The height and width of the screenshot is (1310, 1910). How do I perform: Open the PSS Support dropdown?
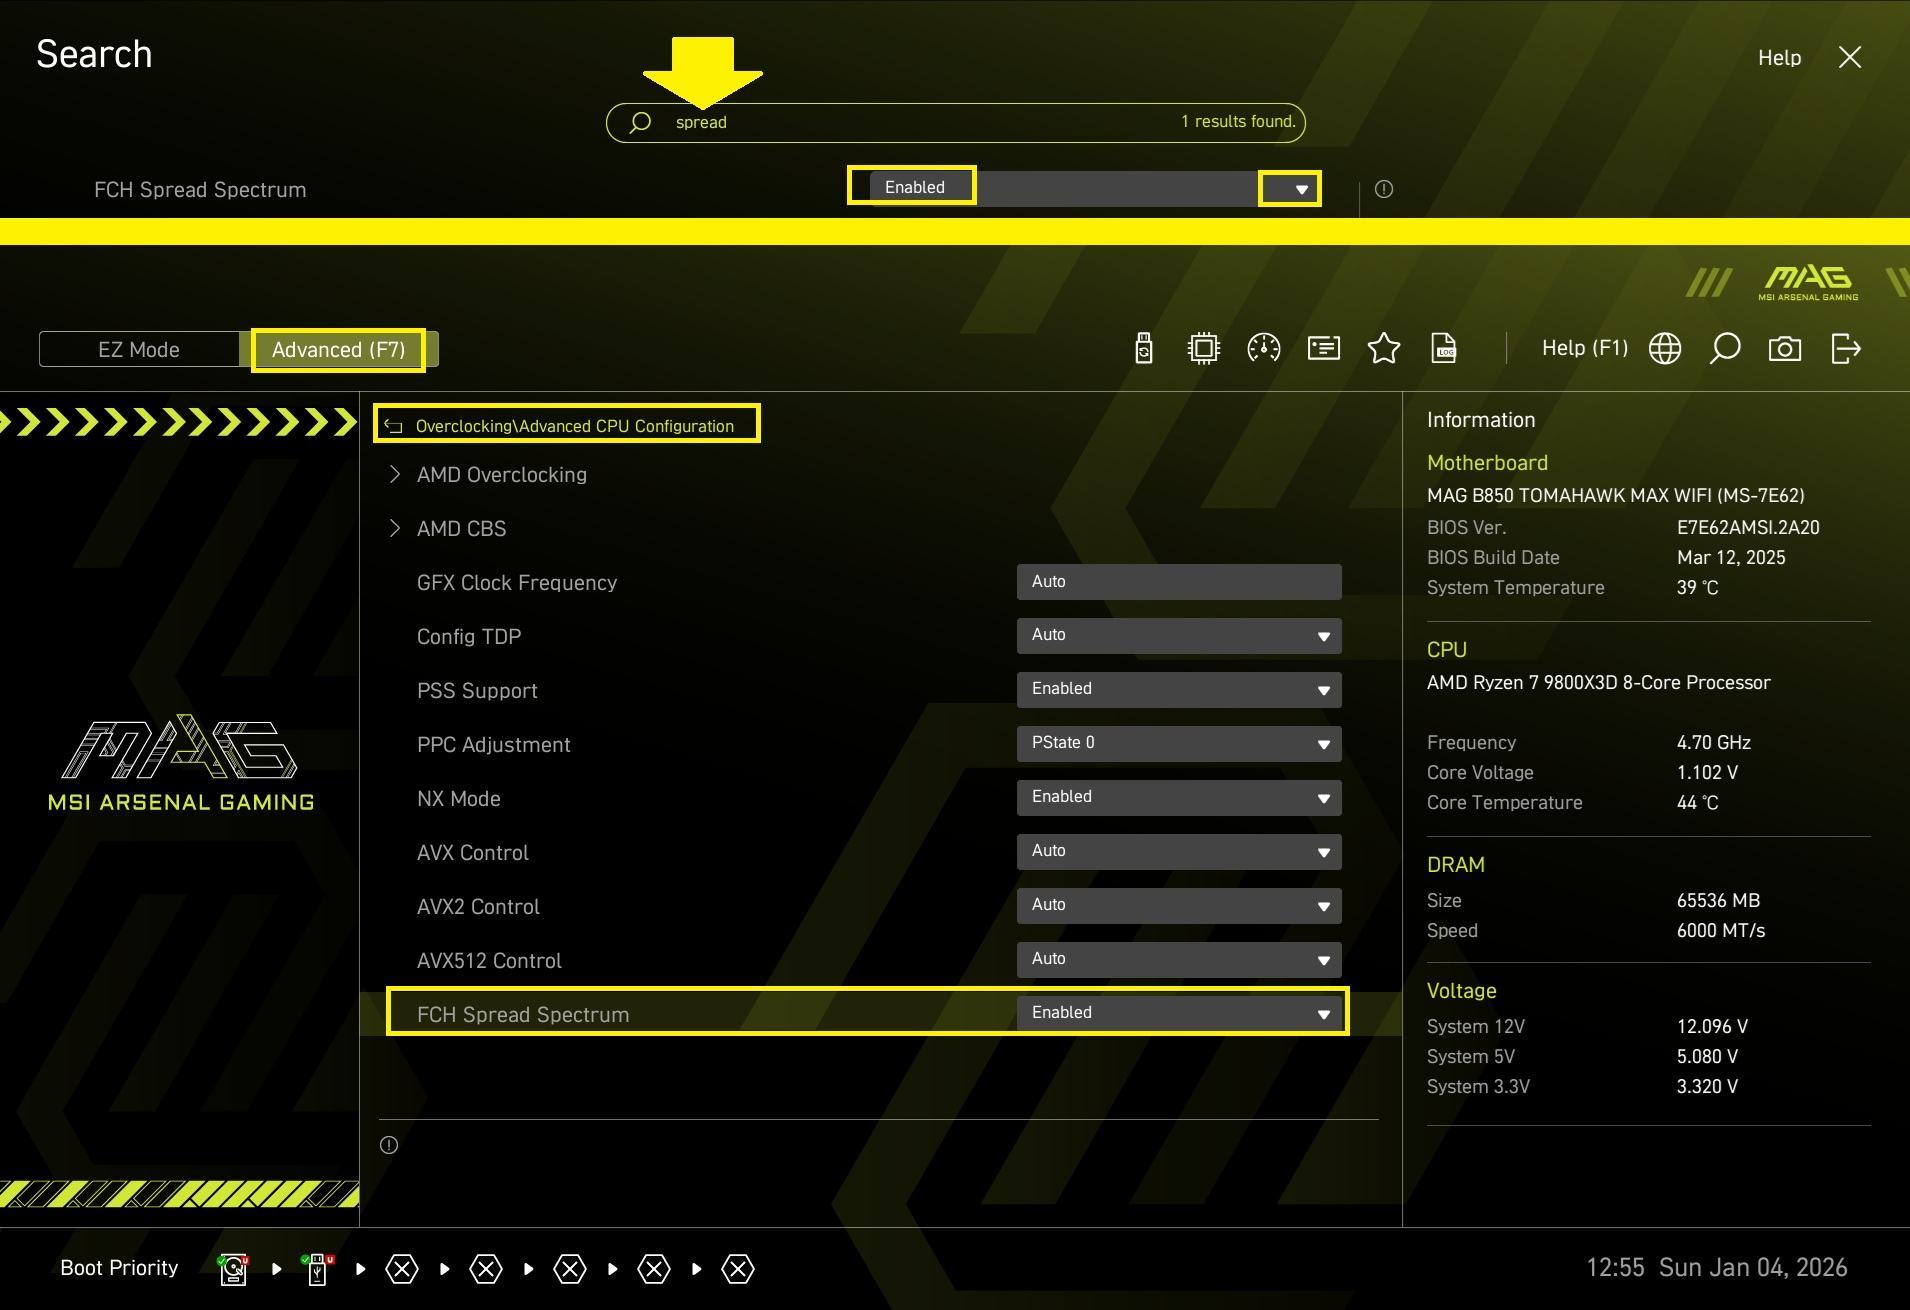tap(1179, 690)
